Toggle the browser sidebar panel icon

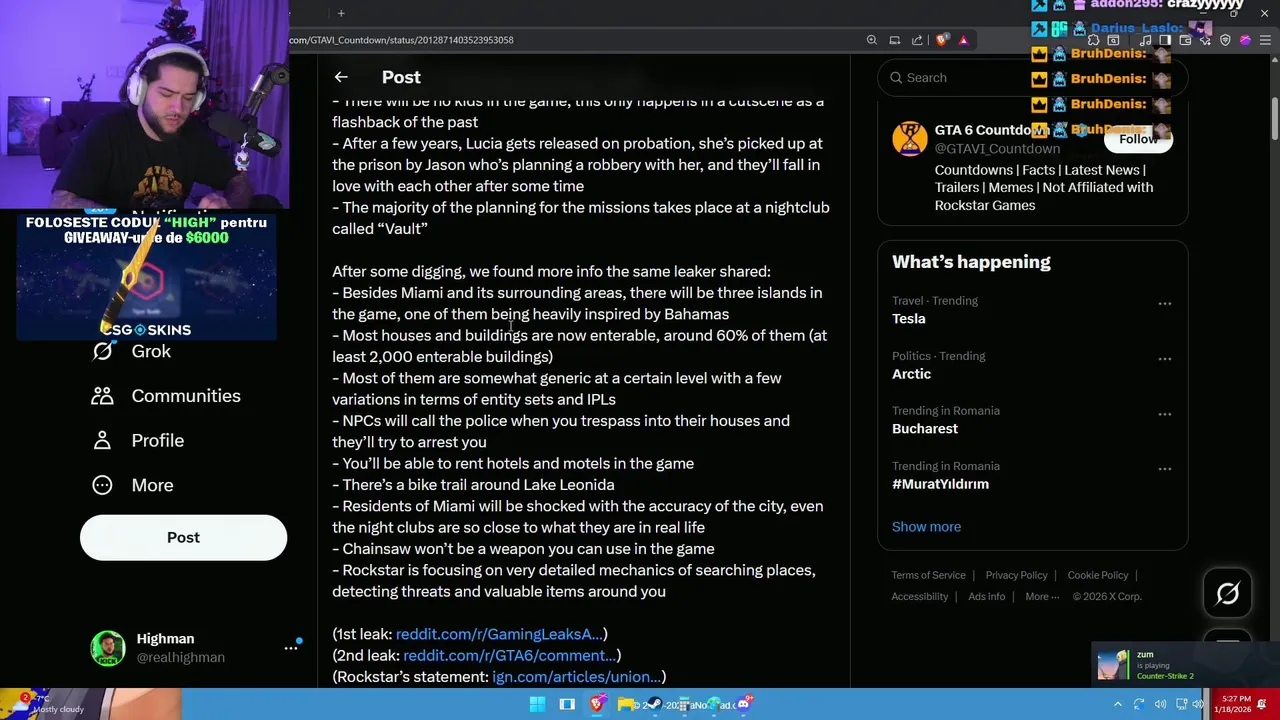(x=1165, y=40)
